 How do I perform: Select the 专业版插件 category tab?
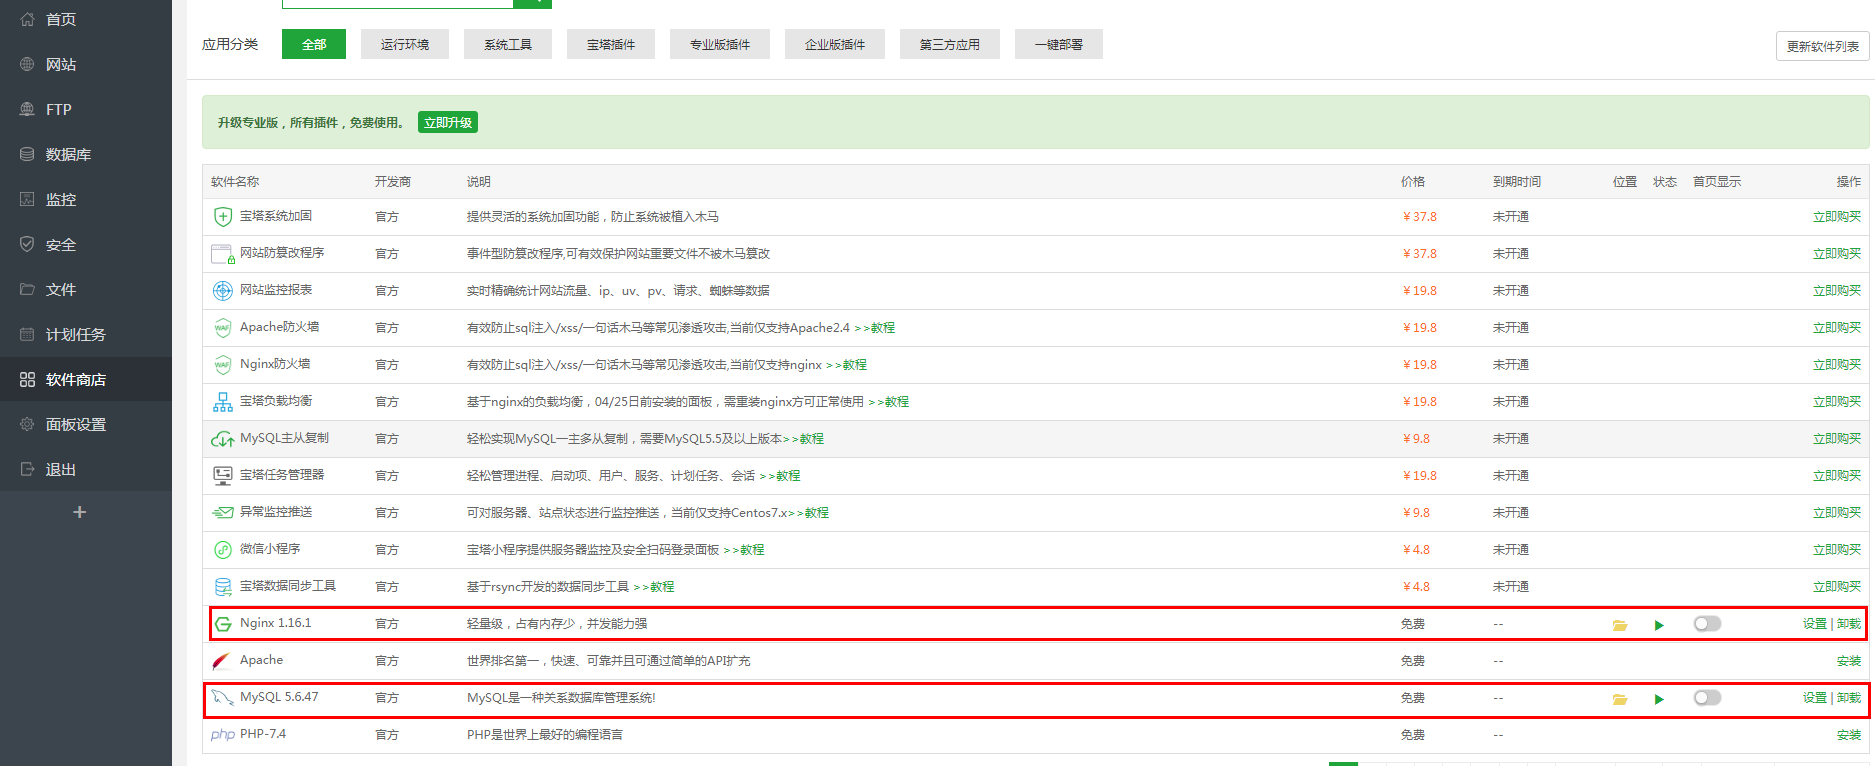(x=720, y=44)
